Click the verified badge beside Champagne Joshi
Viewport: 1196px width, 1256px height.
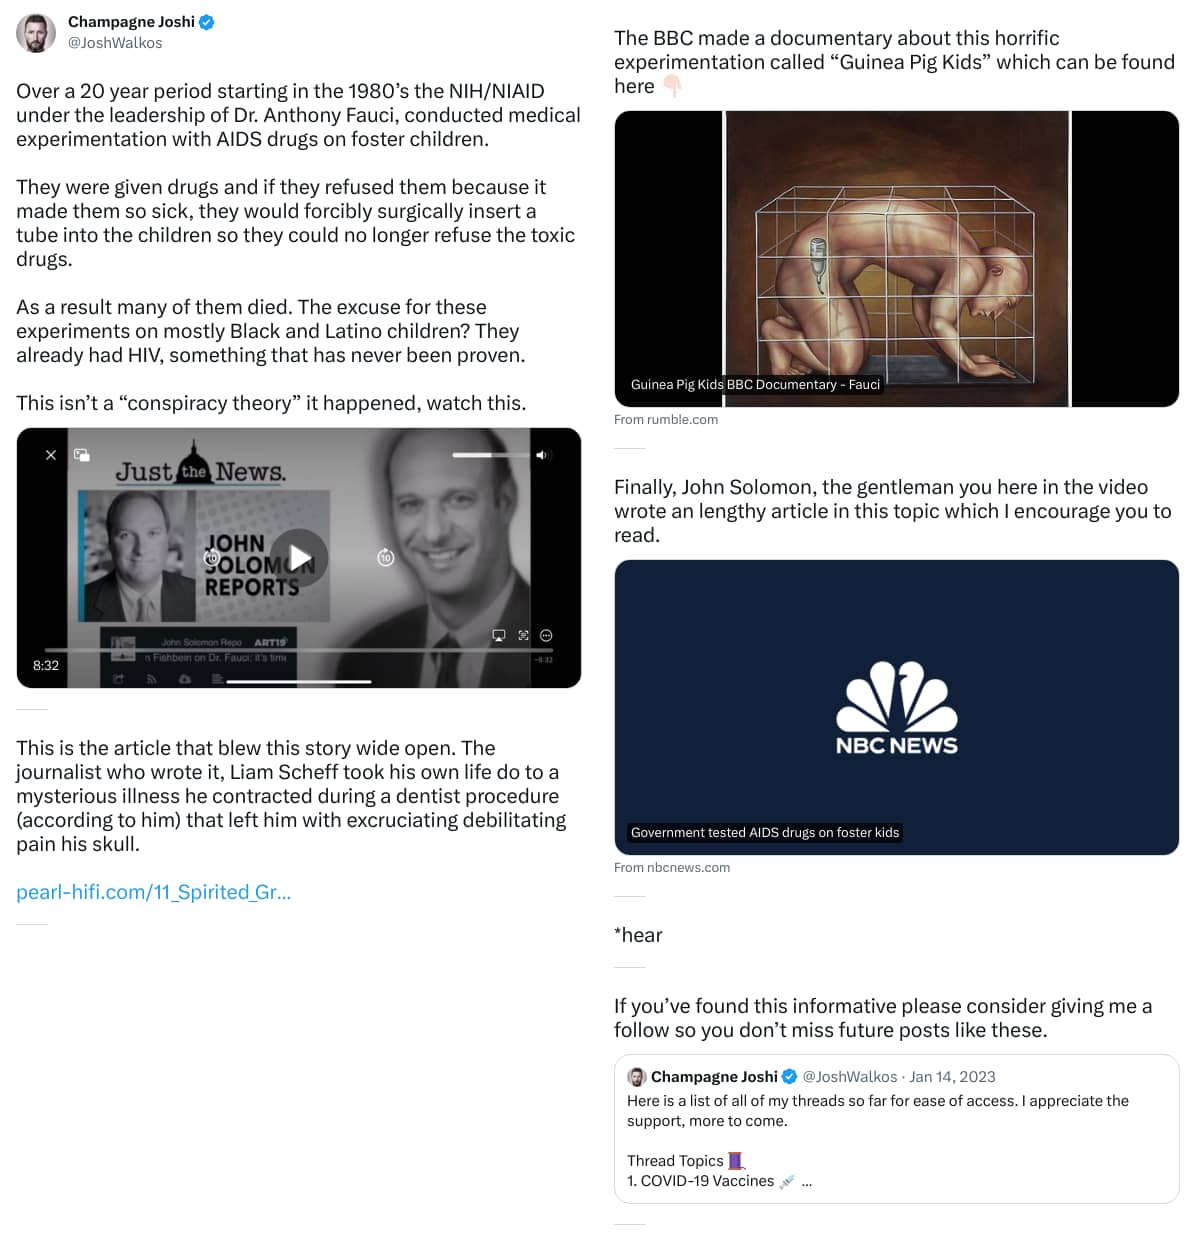207,22
